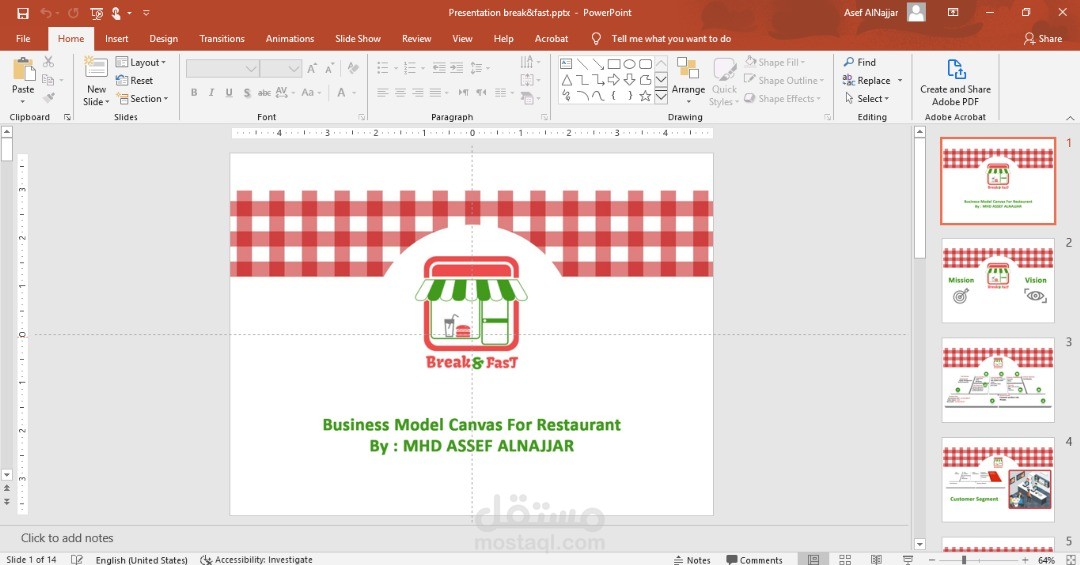This screenshot has width=1080, height=565.
Task: Click the Paste clipboard icon
Action: 23,70
